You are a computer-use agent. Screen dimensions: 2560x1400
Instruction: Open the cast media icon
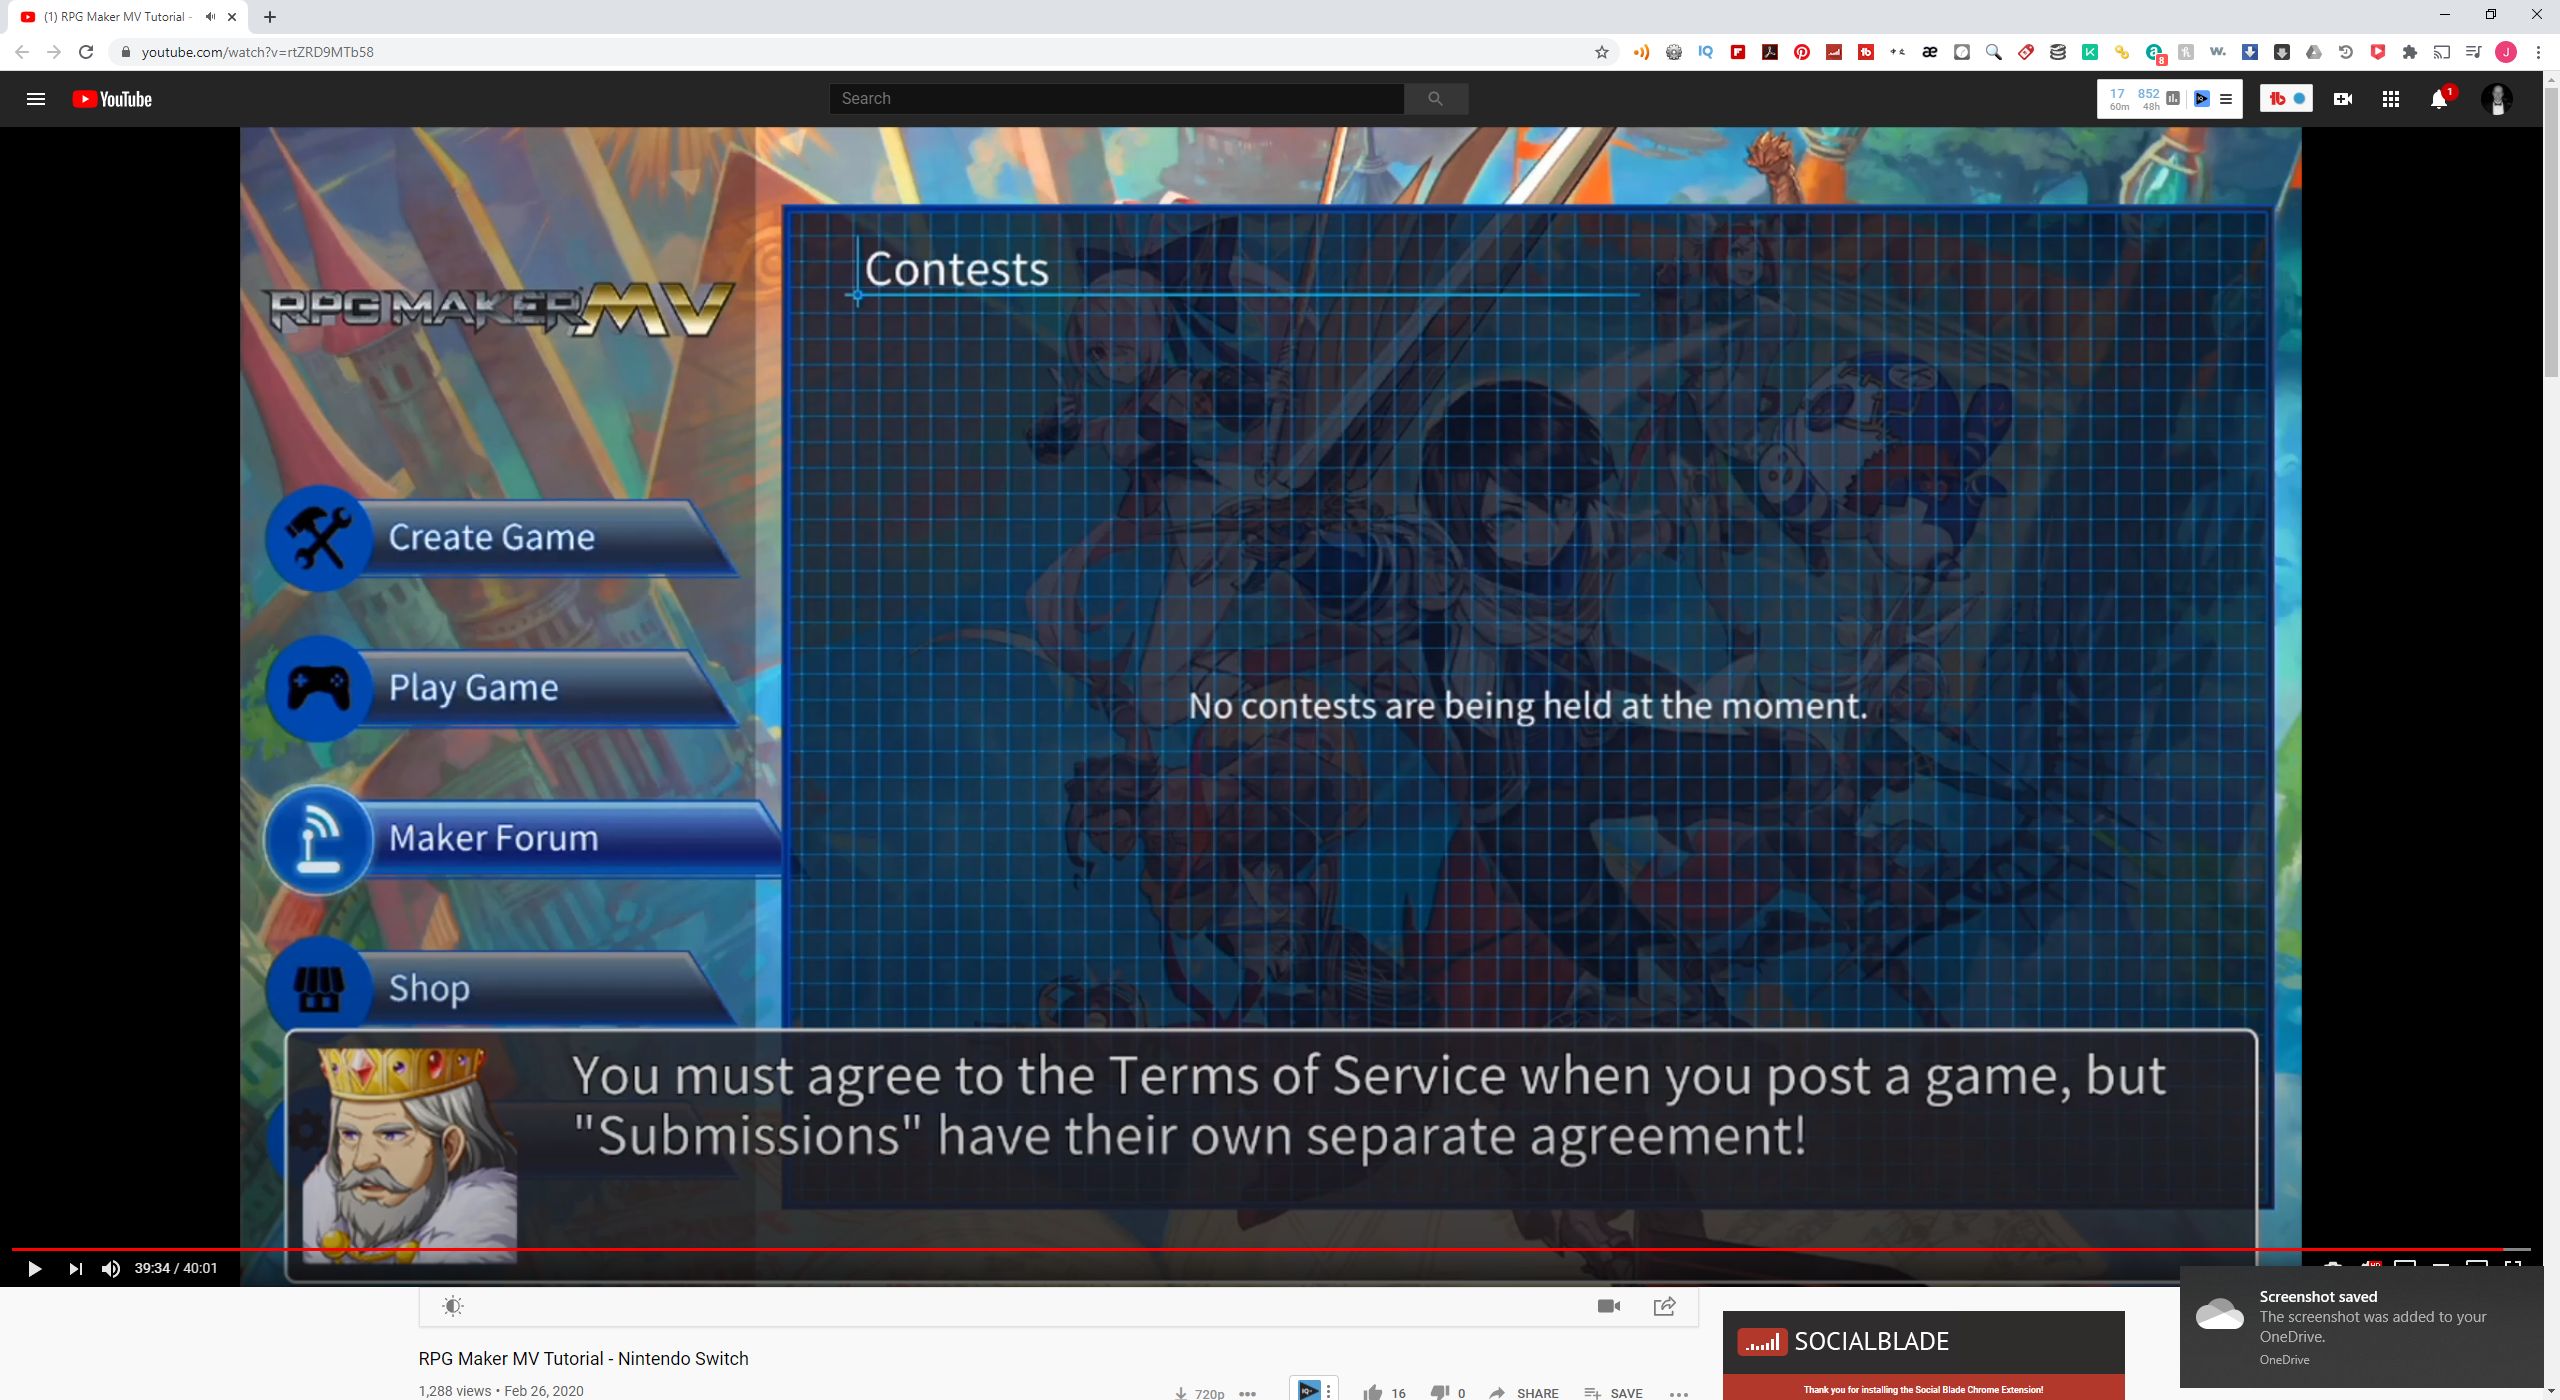pyautogui.click(x=2442, y=52)
